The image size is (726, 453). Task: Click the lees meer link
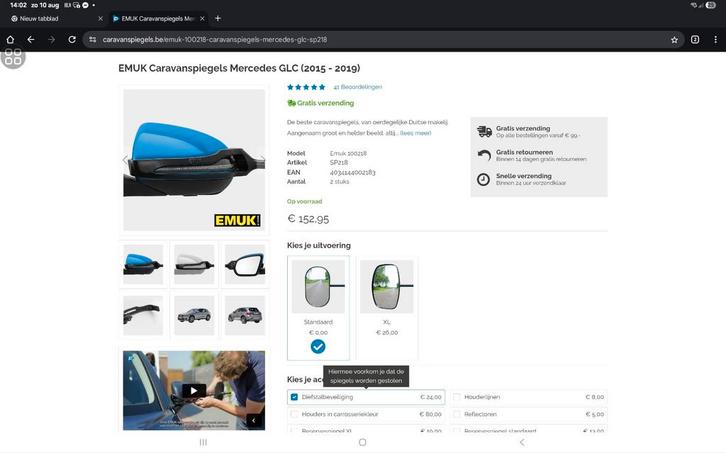[x=415, y=133]
